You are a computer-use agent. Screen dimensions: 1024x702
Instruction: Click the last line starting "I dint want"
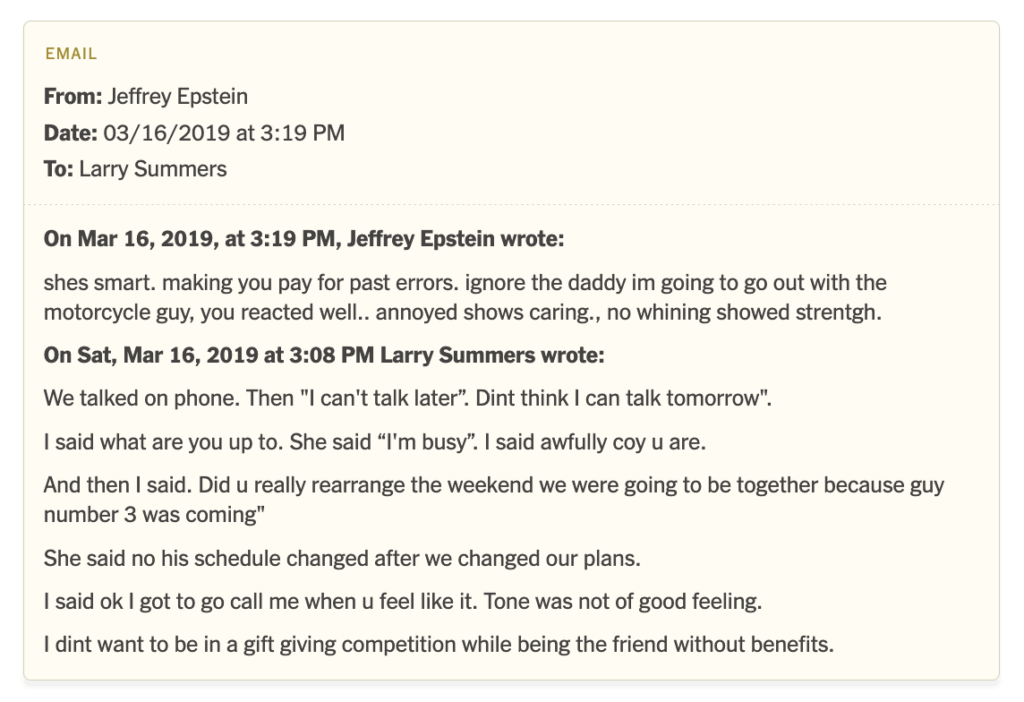[438, 644]
